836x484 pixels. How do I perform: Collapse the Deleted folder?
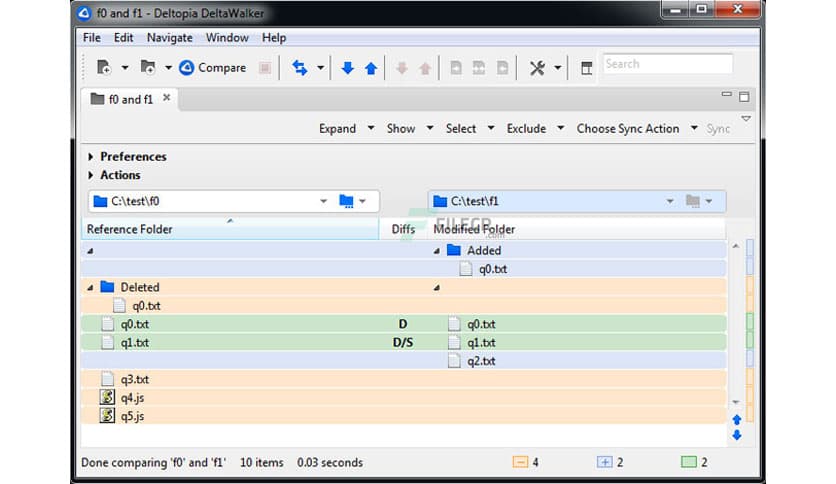90,287
